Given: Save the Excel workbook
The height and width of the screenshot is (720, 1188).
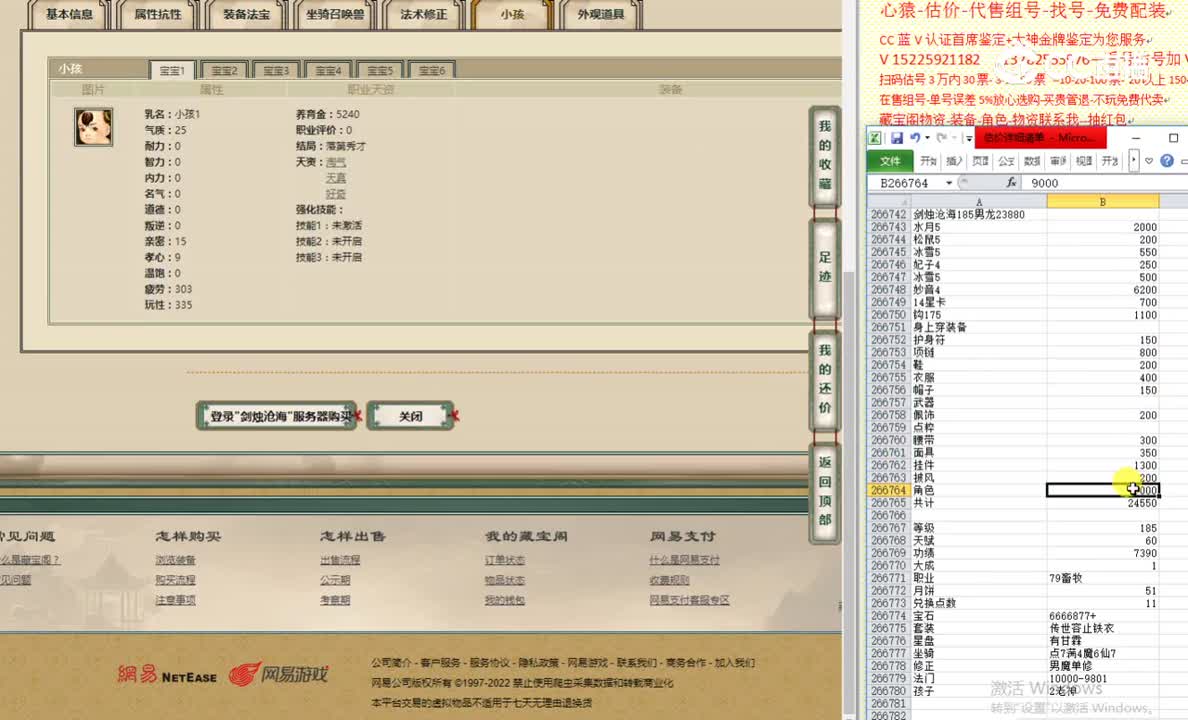Looking at the screenshot, I should pyautogui.click(x=897, y=138).
